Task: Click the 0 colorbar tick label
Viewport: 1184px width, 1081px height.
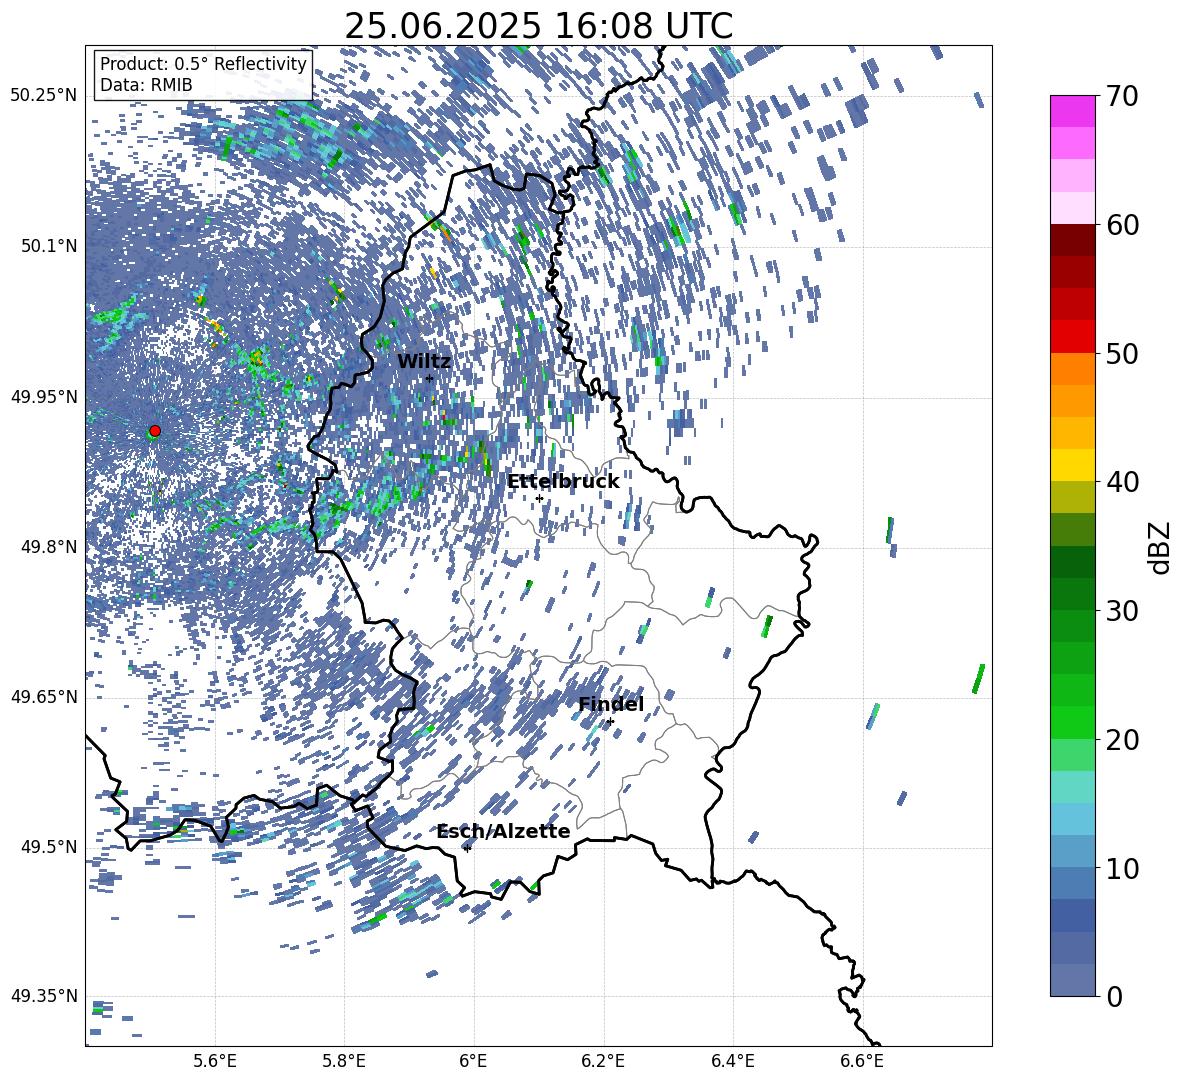Action: [1115, 996]
